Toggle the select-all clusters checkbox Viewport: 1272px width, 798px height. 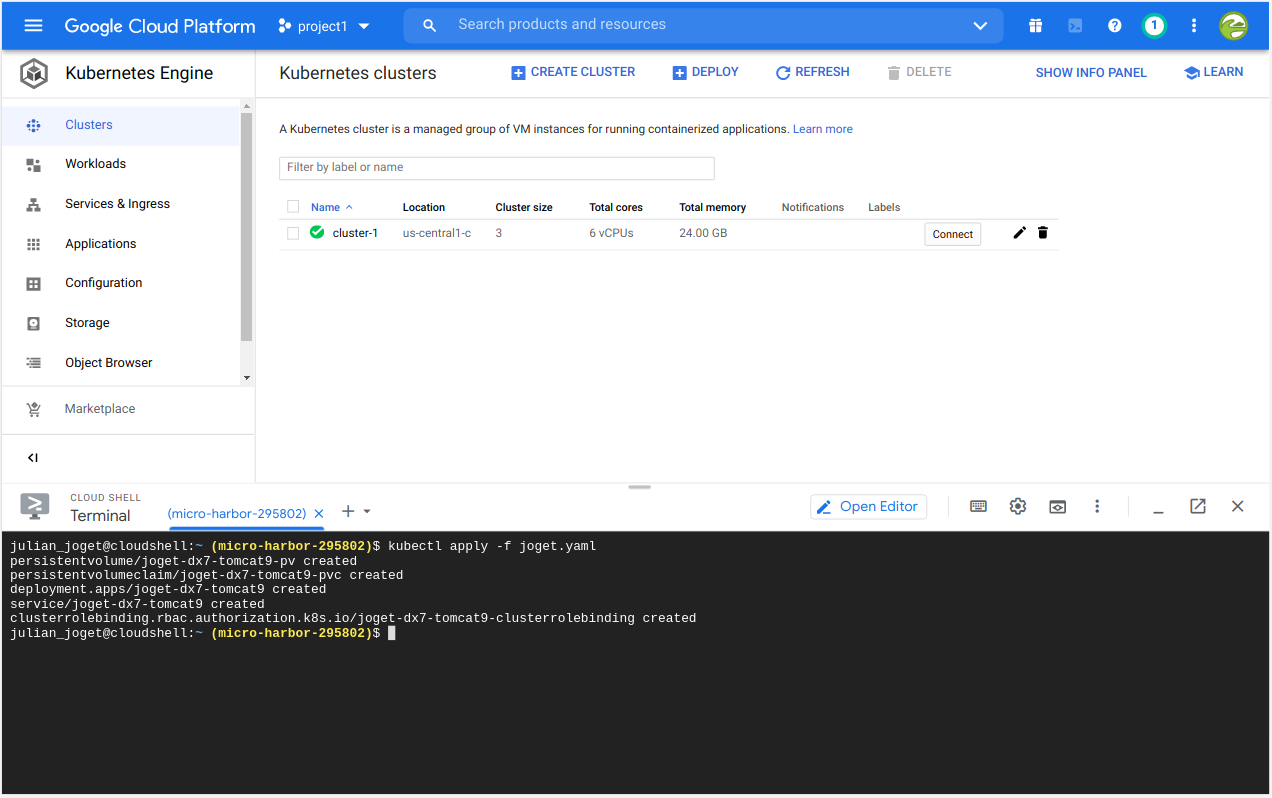pos(293,207)
